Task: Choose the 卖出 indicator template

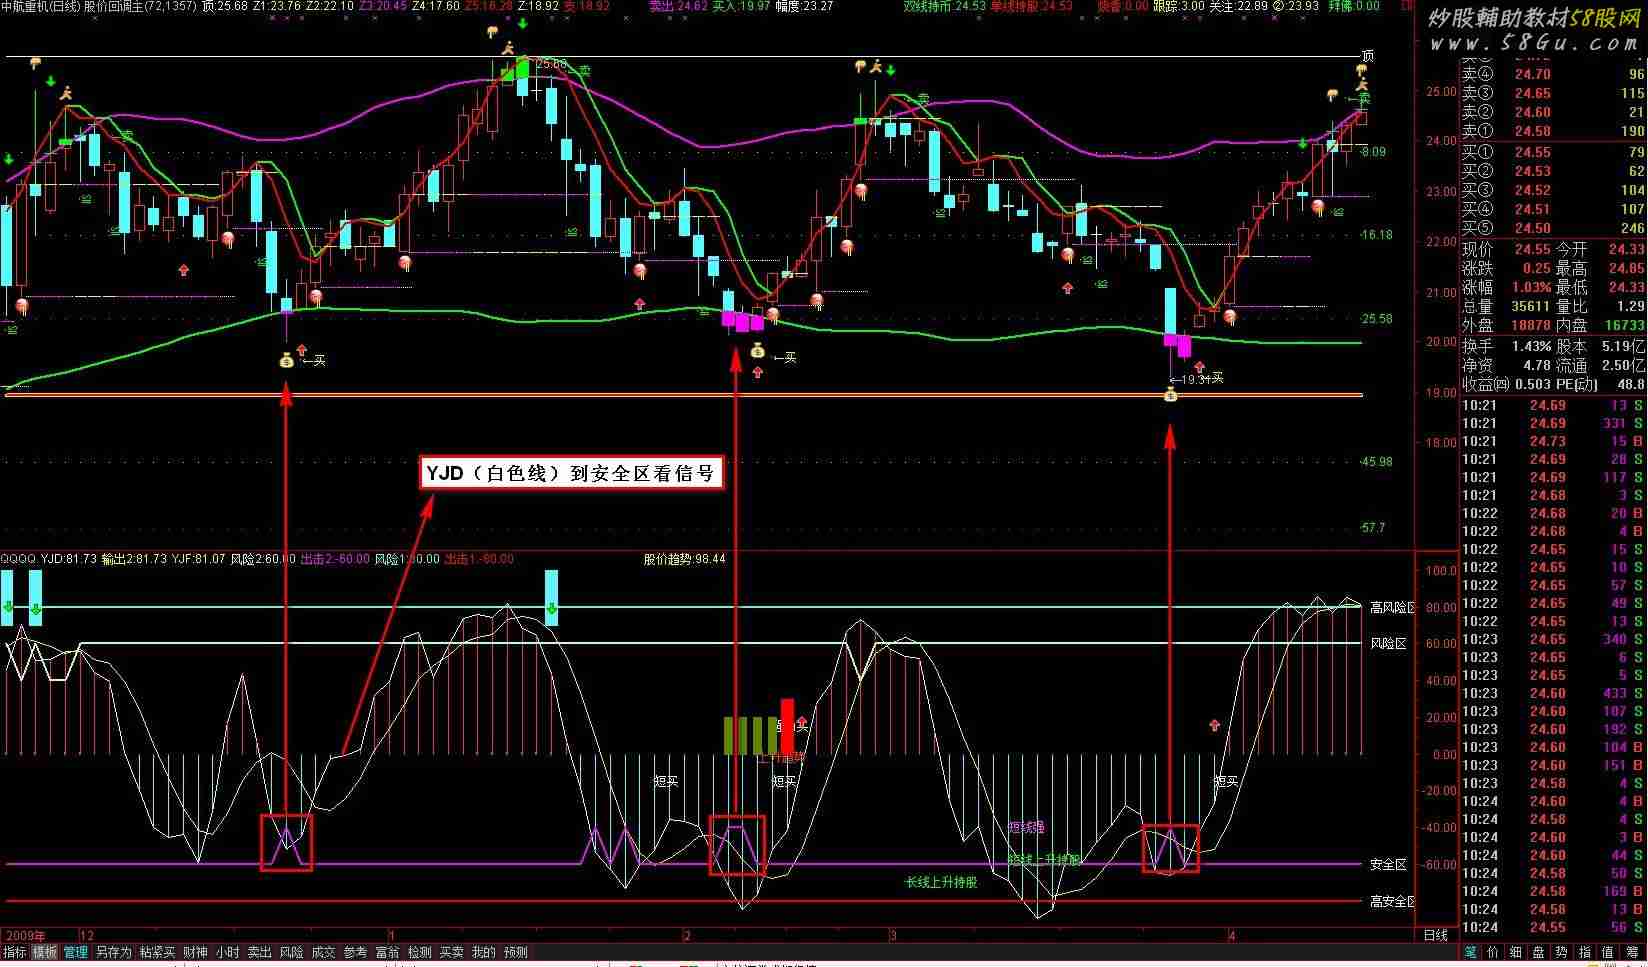Action: coord(259,953)
